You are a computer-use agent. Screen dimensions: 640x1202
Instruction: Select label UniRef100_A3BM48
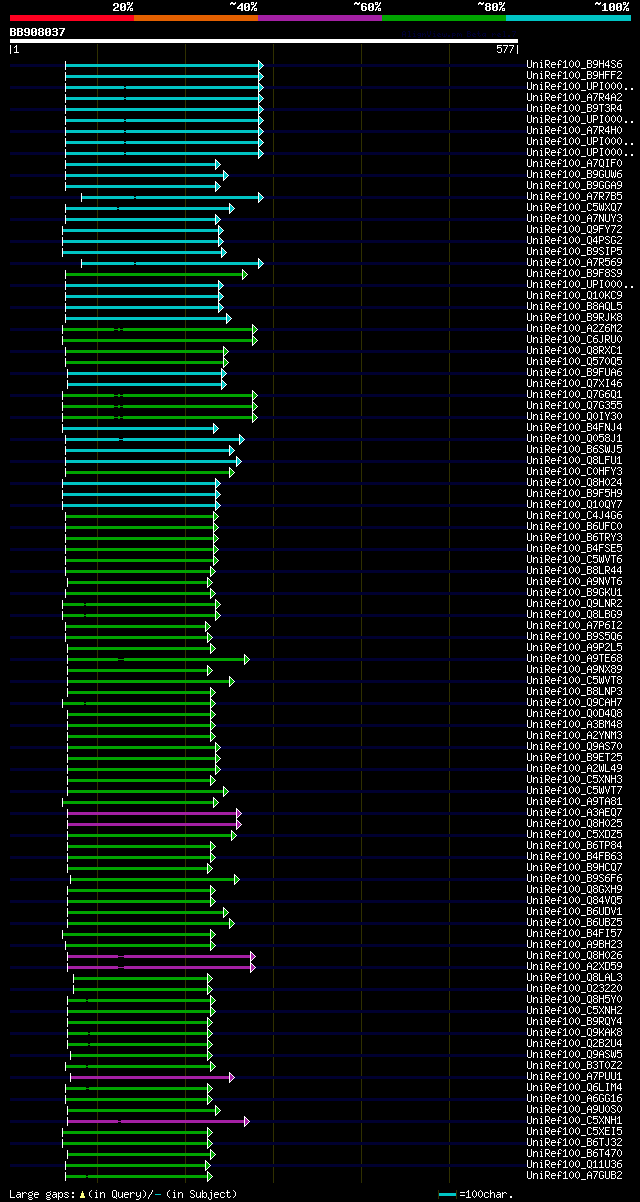pos(574,724)
